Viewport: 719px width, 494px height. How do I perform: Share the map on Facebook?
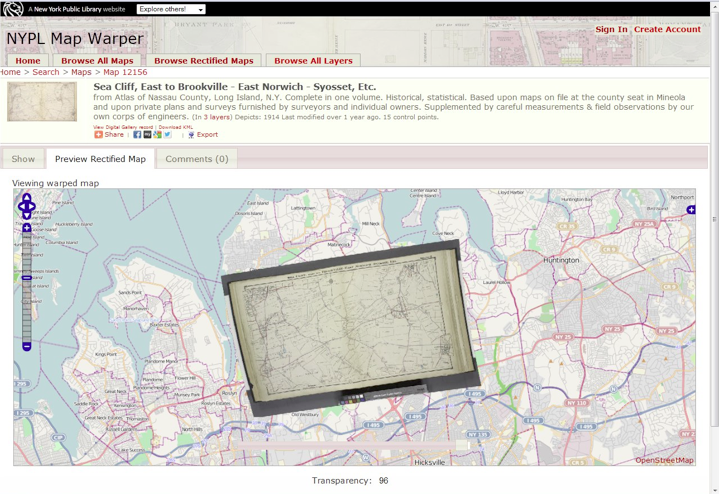(x=137, y=134)
